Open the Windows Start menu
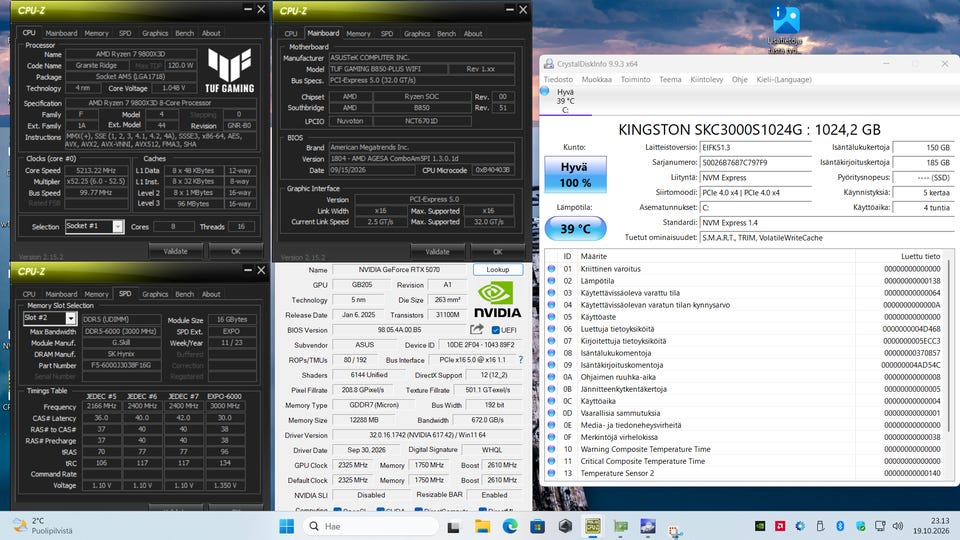 coord(286,526)
